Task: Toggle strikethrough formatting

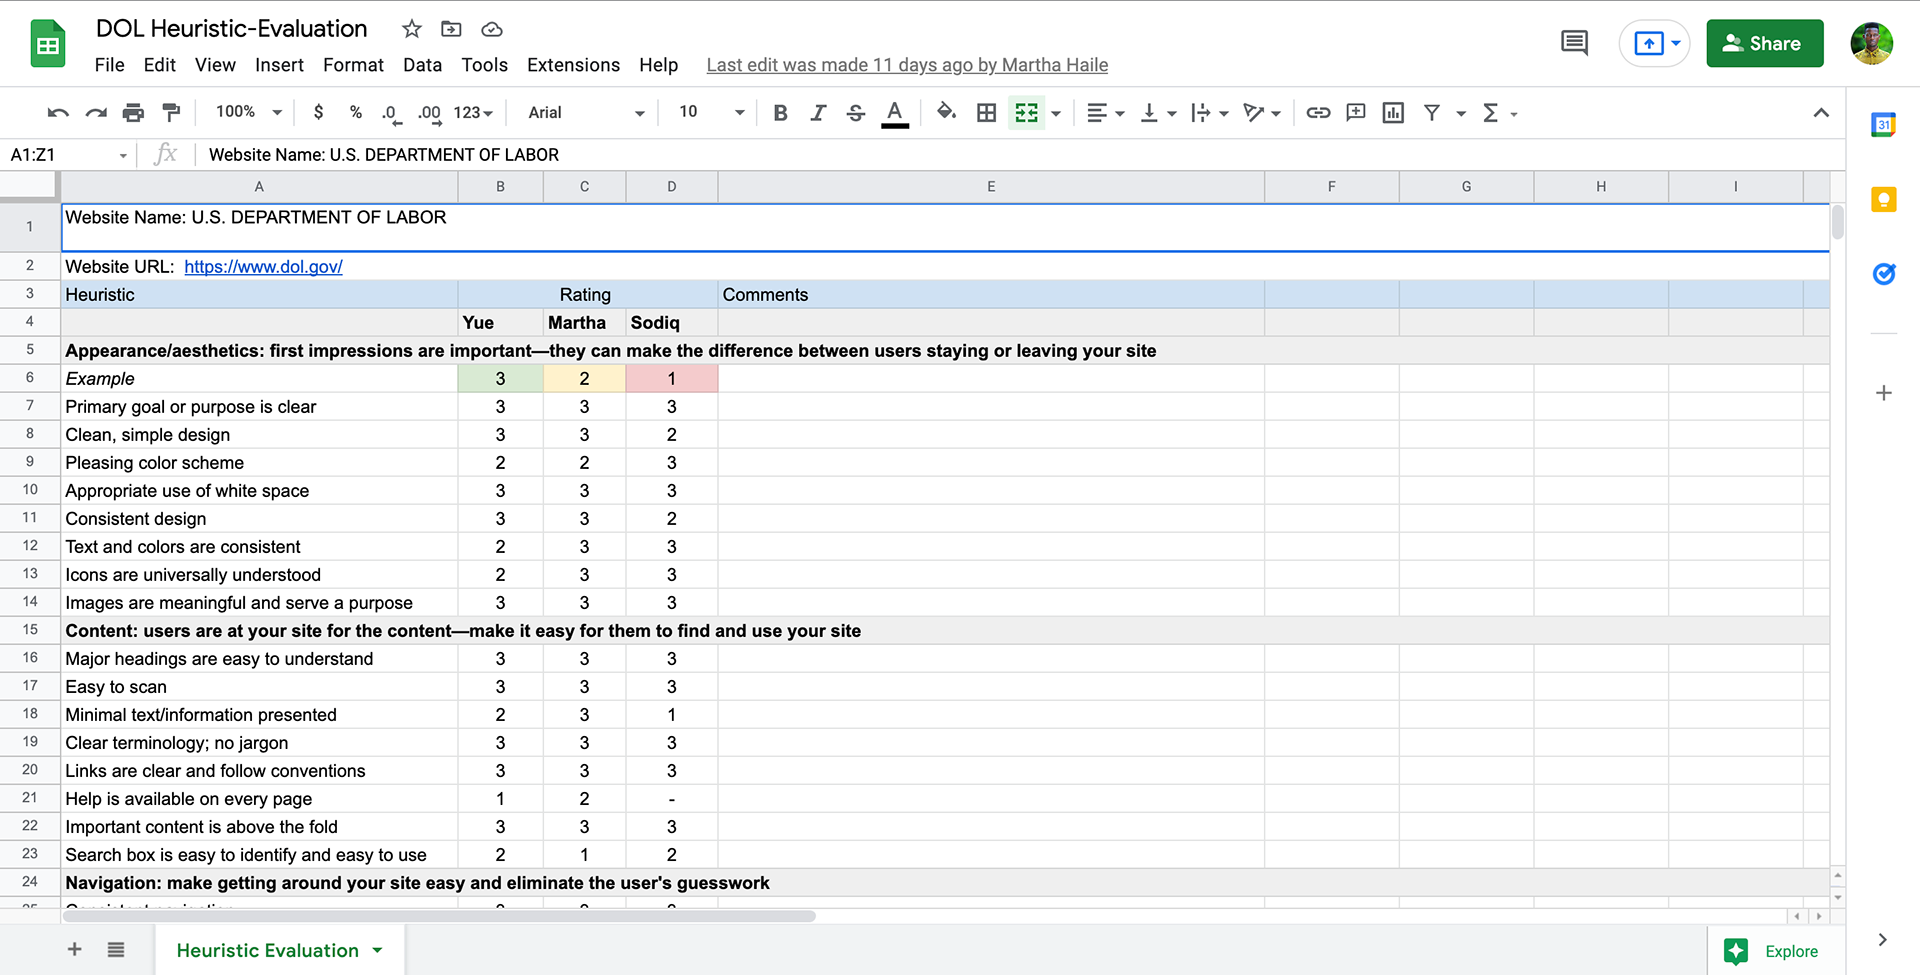Action: [856, 113]
